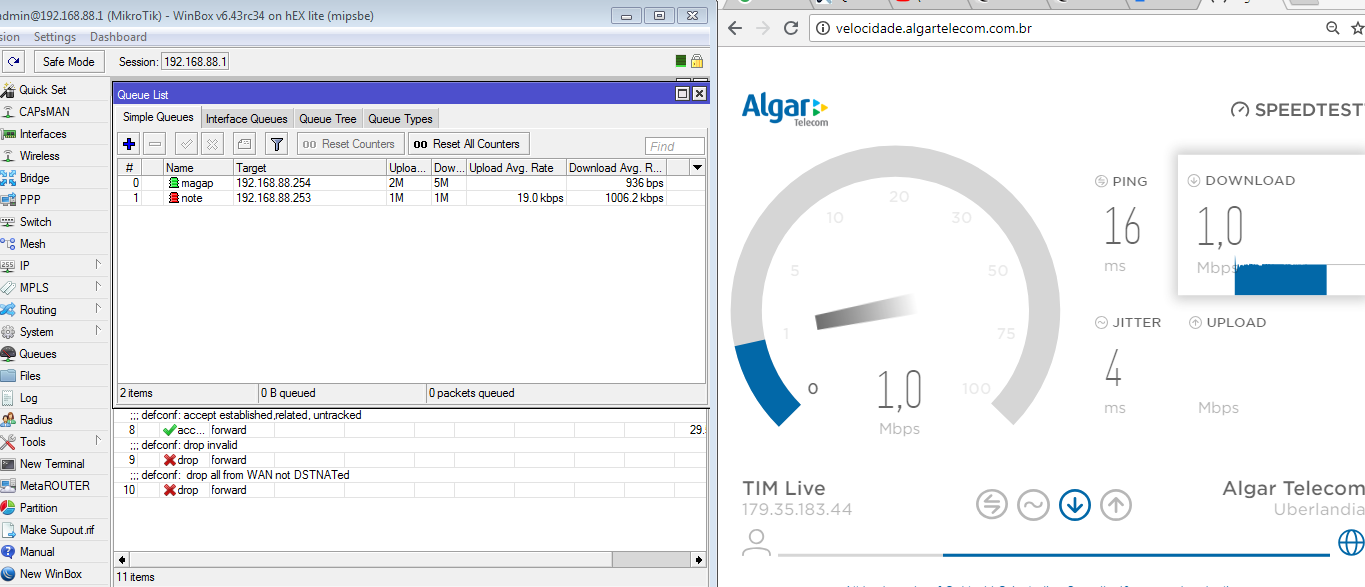Switch to the Queue Tree tab
Screen dimensions: 1365x587
coord(328,119)
